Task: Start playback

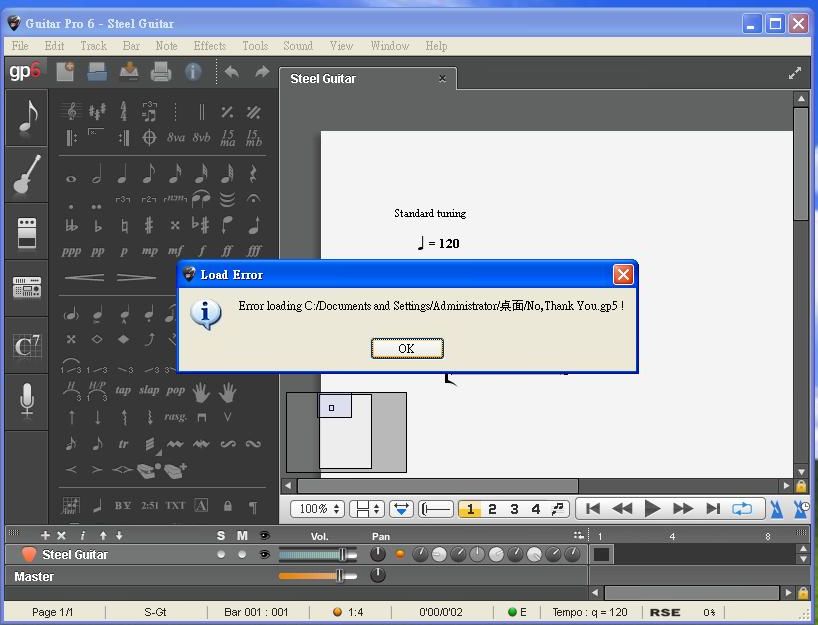Action: [652, 508]
